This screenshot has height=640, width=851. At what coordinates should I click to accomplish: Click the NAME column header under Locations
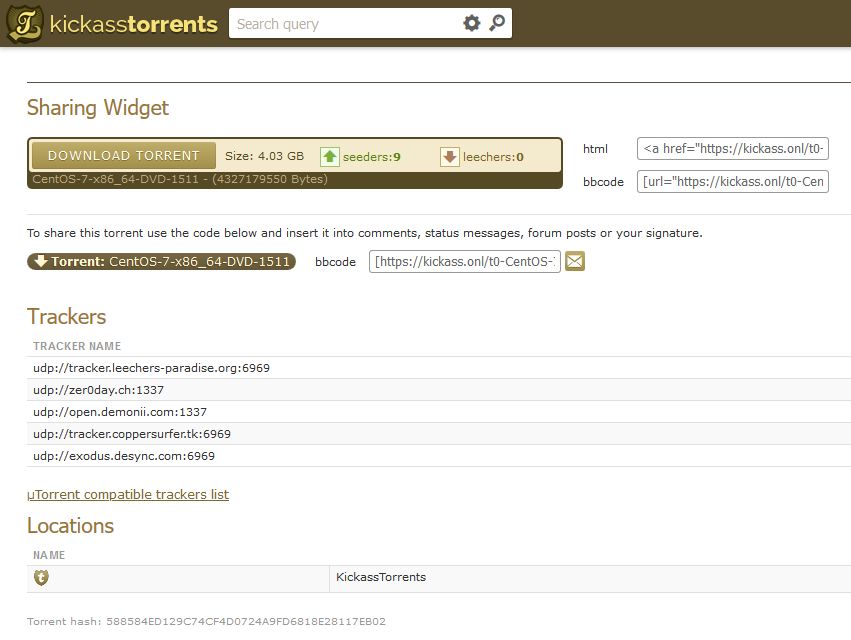click(49, 555)
